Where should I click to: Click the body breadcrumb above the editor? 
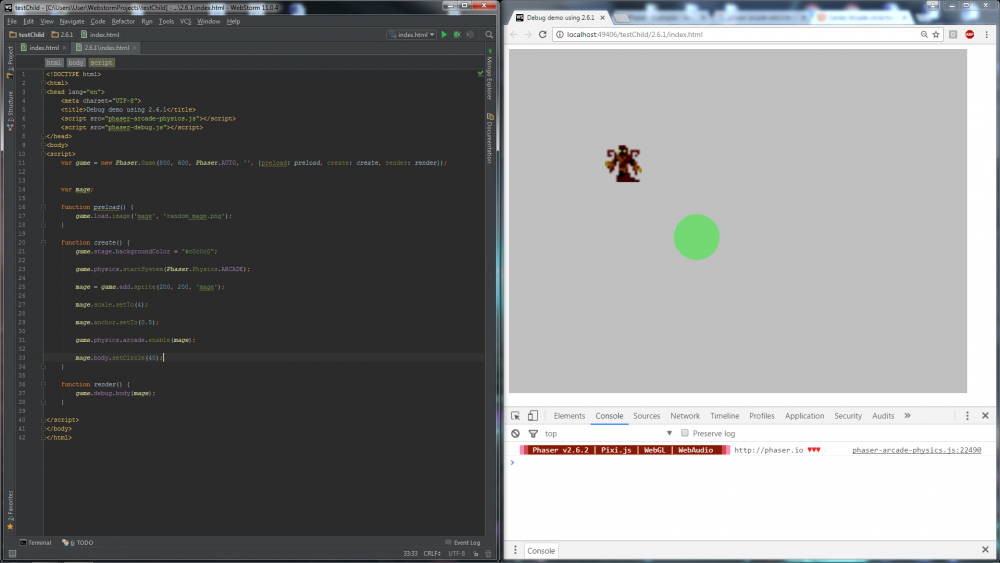click(x=75, y=62)
